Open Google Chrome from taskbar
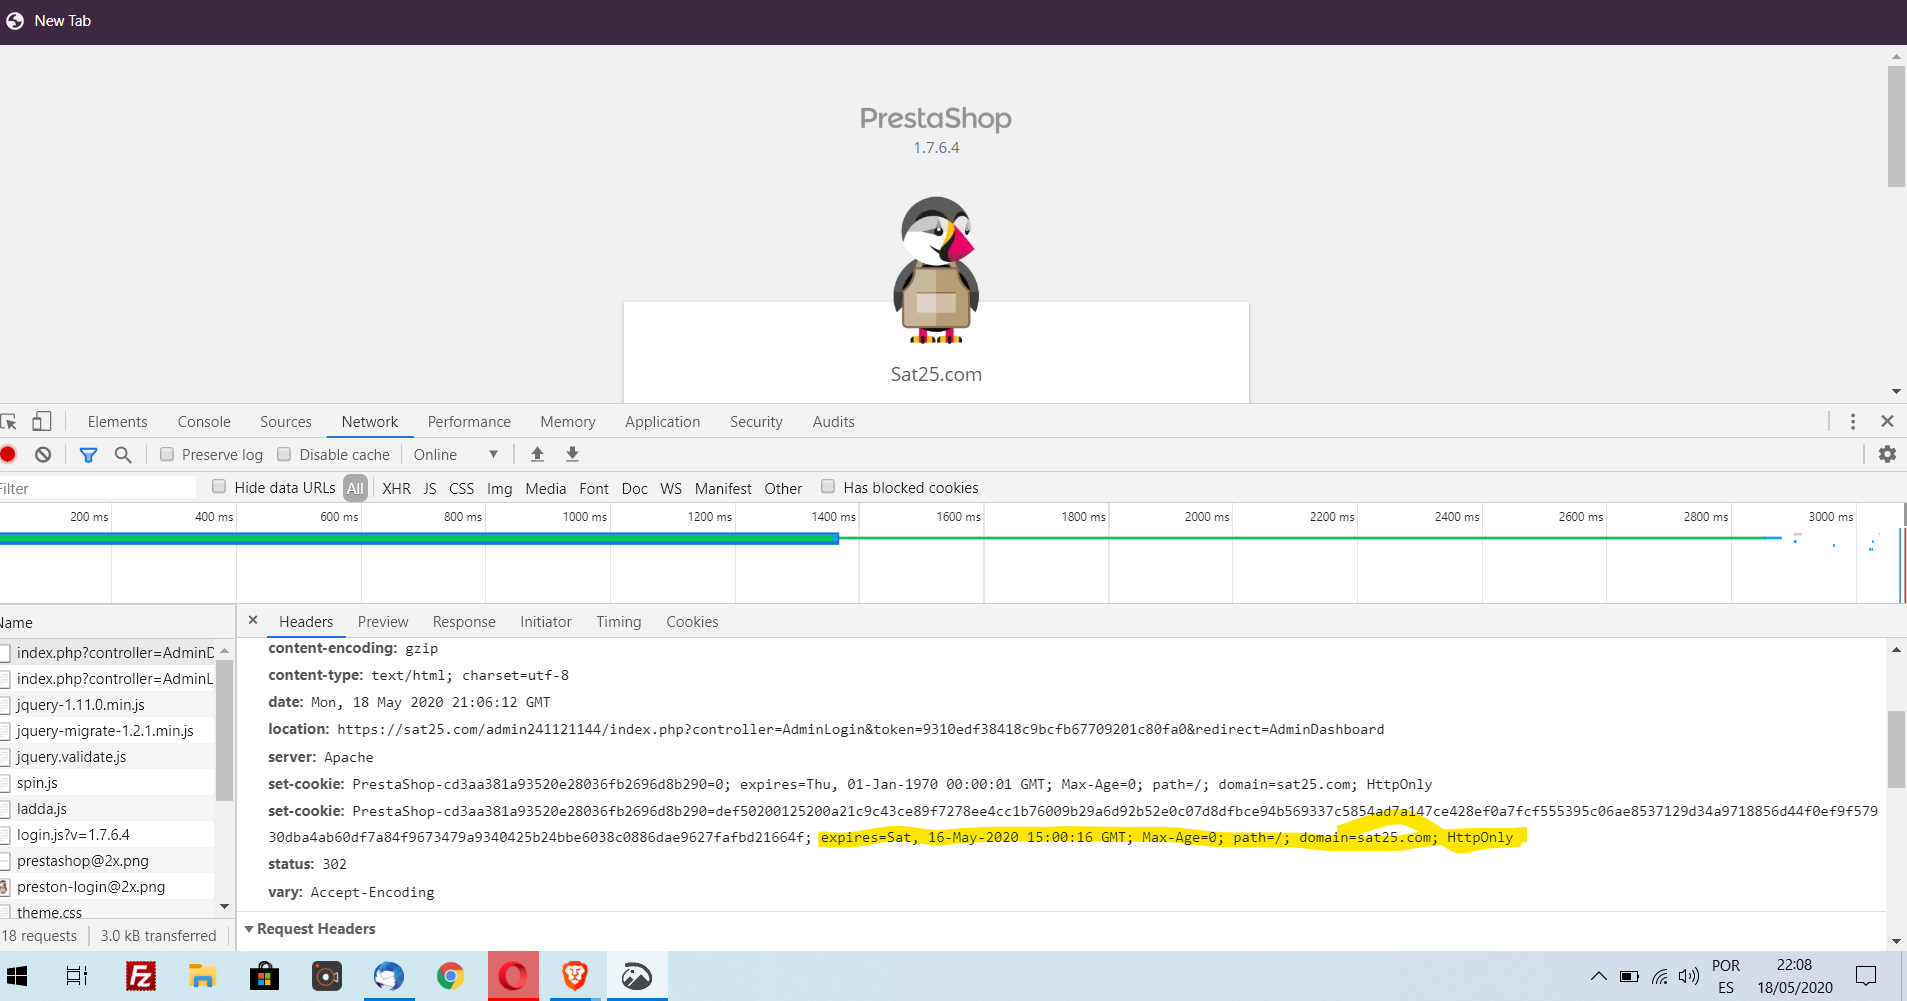The height and width of the screenshot is (1001, 1907). point(450,976)
